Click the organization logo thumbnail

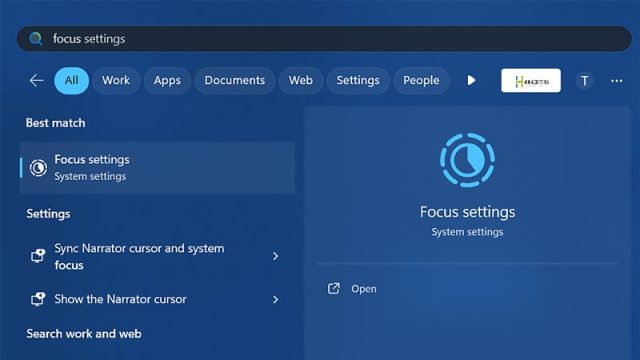pyautogui.click(x=531, y=81)
